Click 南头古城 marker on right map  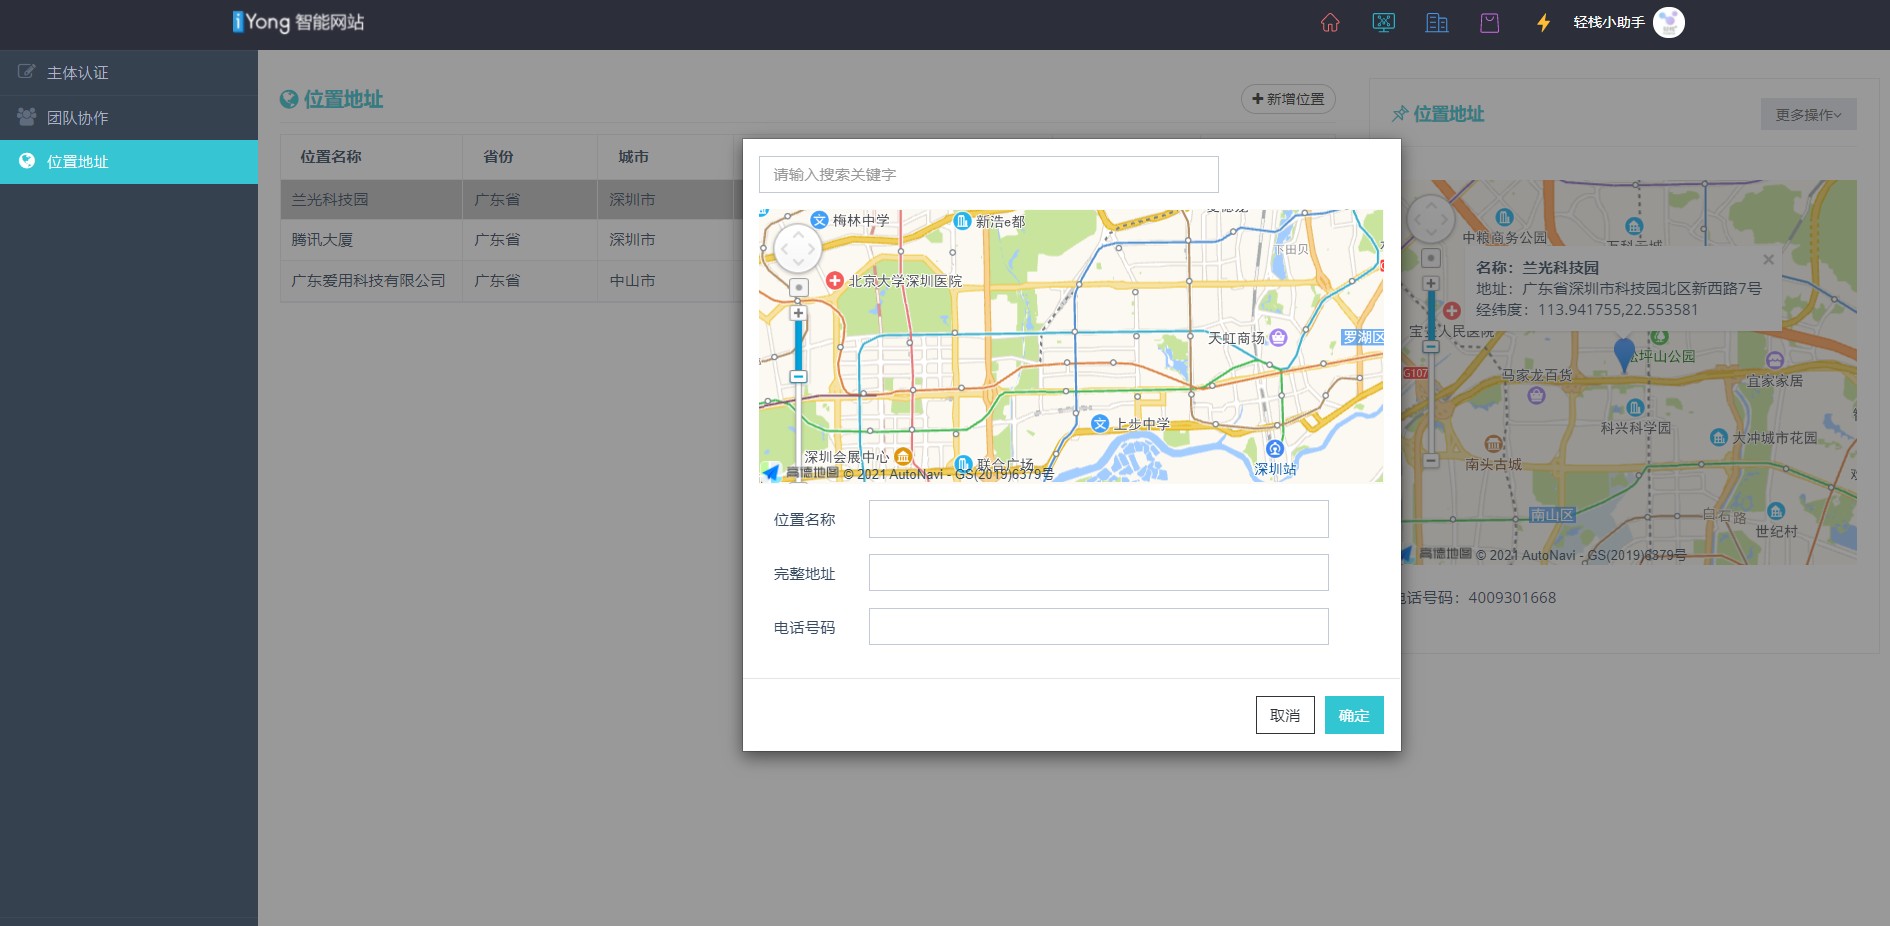click(x=1493, y=444)
